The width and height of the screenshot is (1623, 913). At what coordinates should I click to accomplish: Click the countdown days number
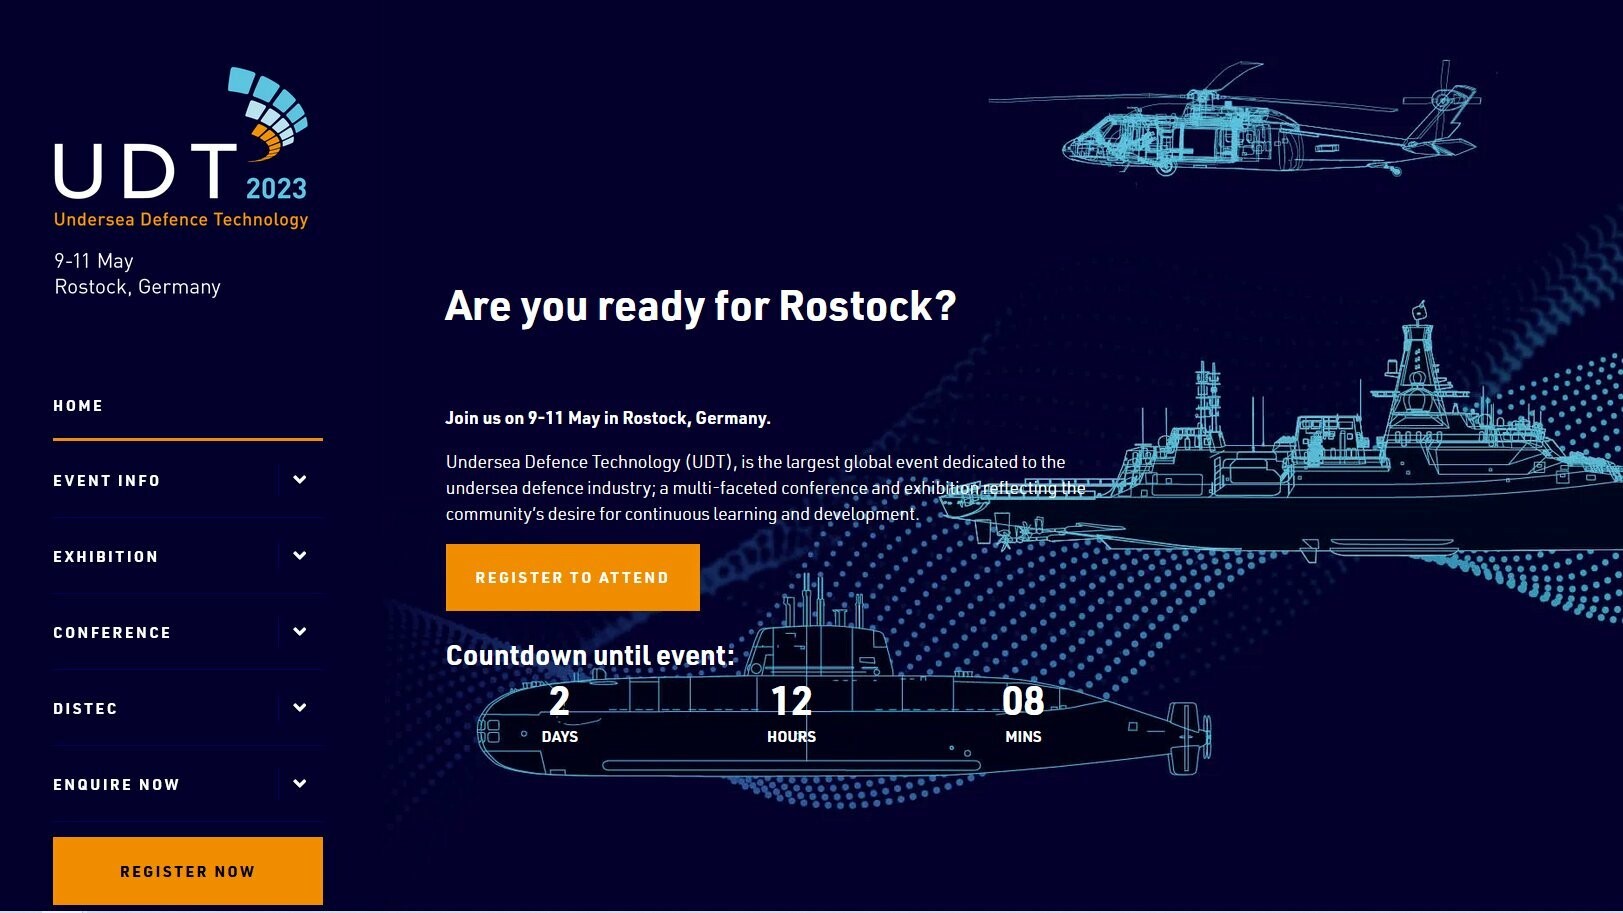tap(559, 701)
